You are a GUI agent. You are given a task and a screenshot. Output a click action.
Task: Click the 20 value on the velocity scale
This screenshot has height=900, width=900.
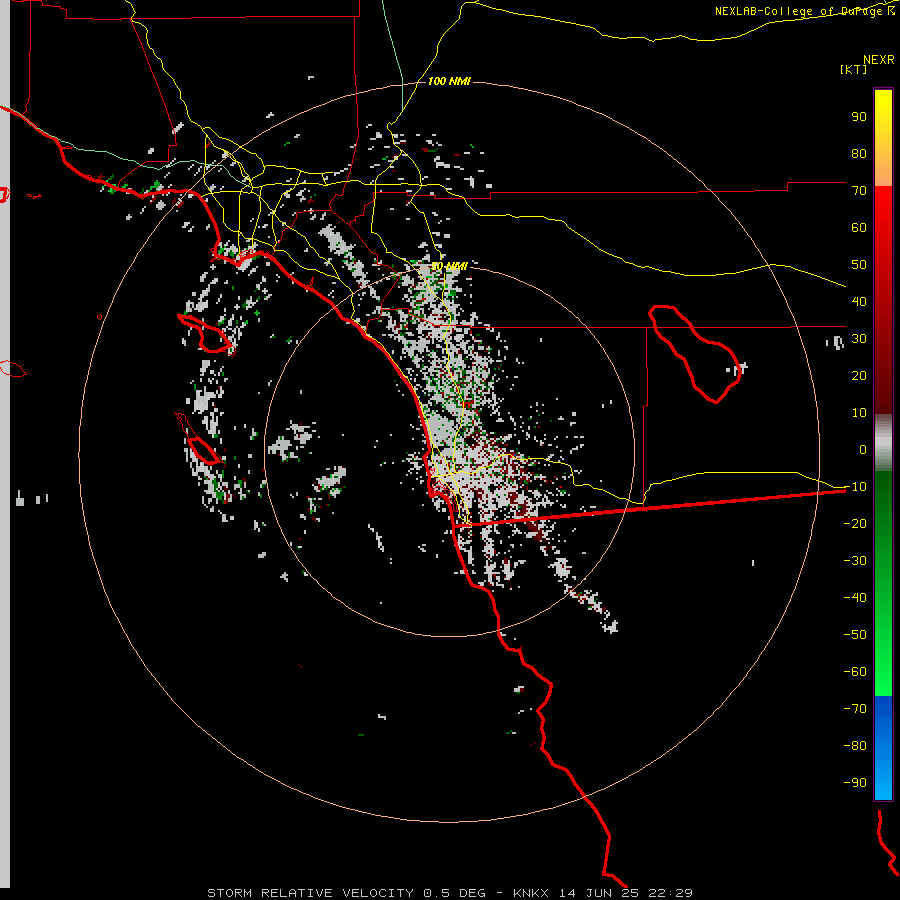(859, 375)
